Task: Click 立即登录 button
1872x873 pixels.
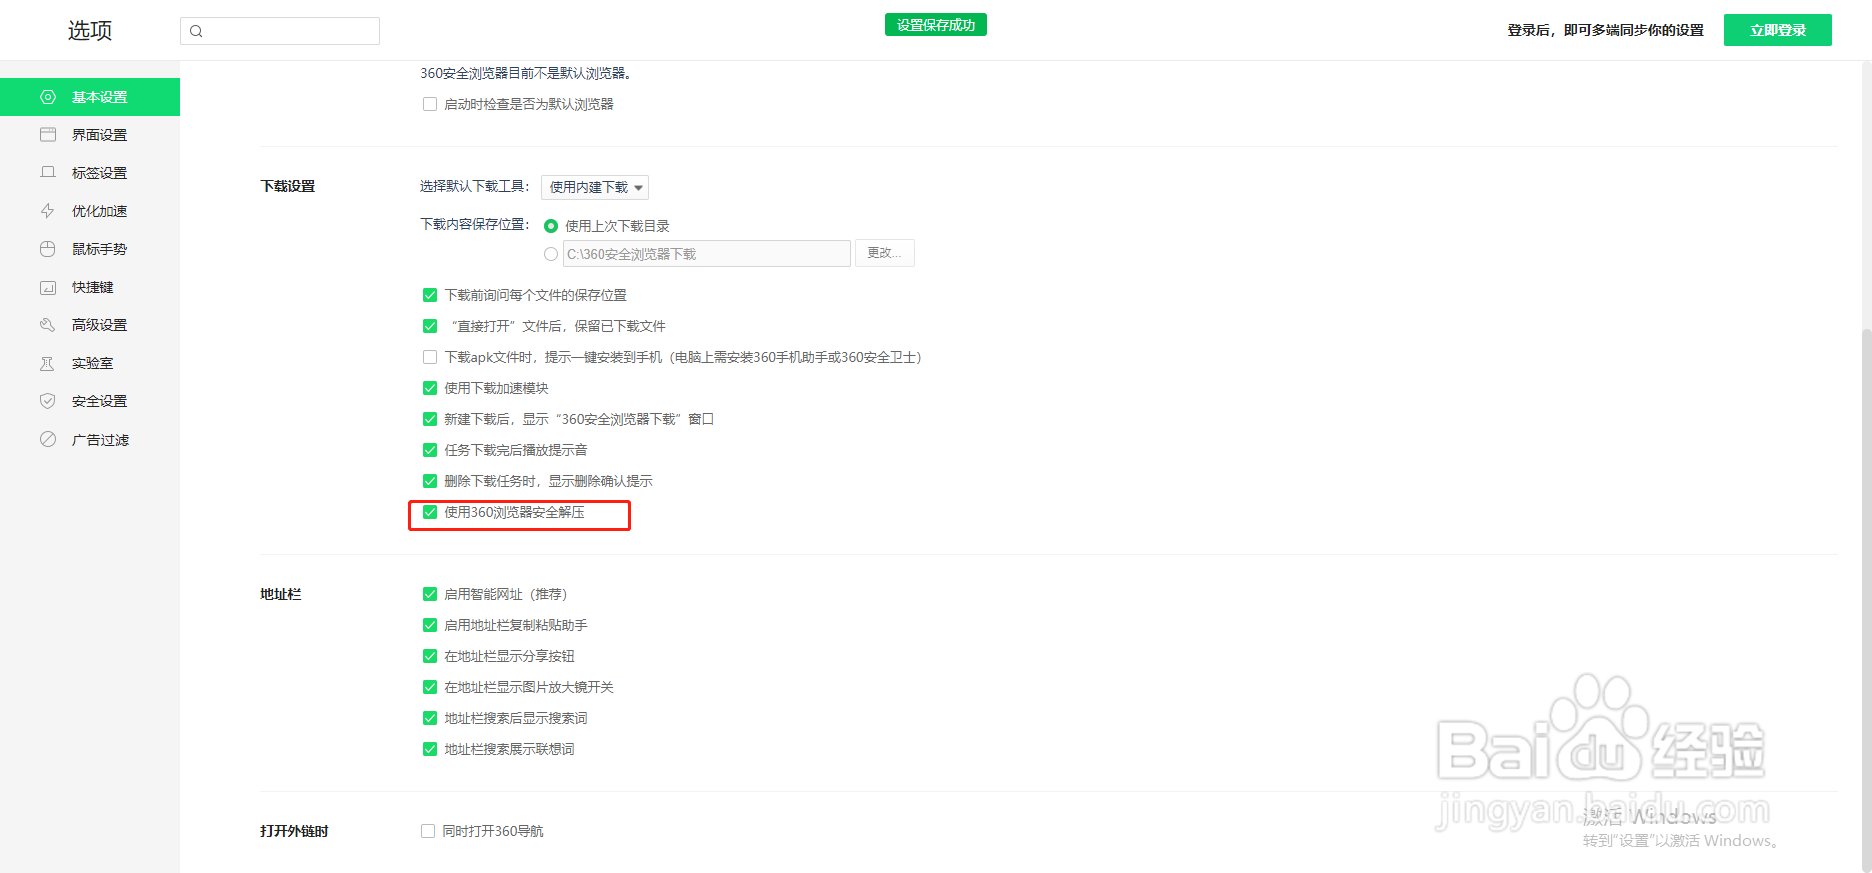Action: click(x=1778, y=30)
